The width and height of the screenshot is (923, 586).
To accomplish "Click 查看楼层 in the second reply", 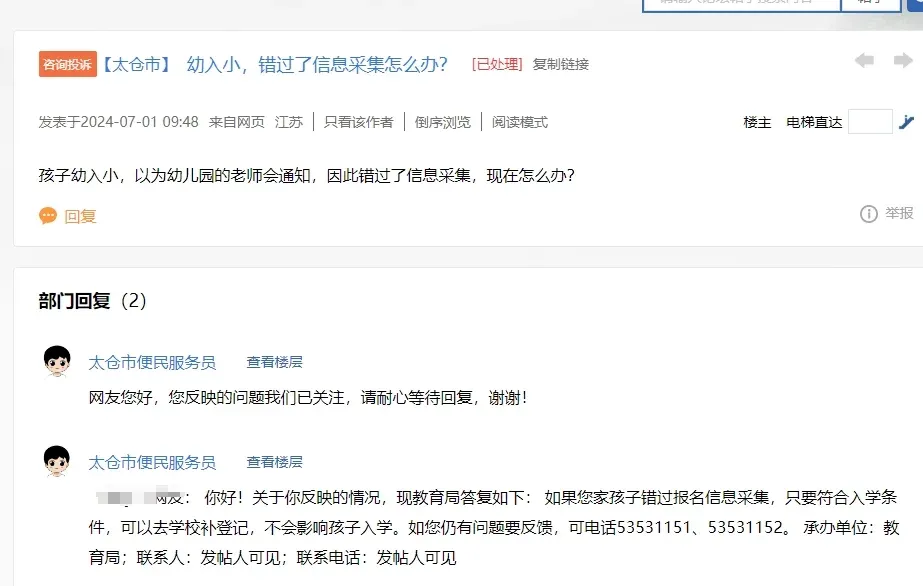I will click(x=274, y=462).
